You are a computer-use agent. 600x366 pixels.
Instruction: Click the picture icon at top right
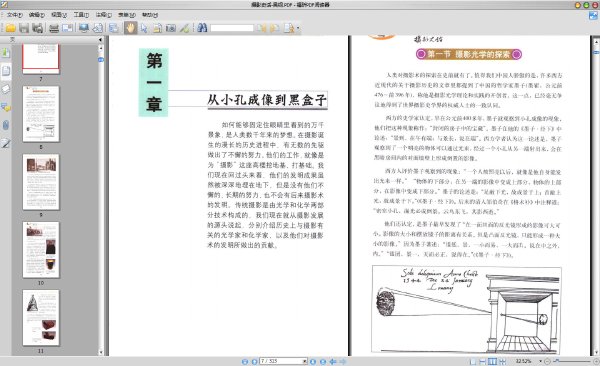[x=593, y=16]
